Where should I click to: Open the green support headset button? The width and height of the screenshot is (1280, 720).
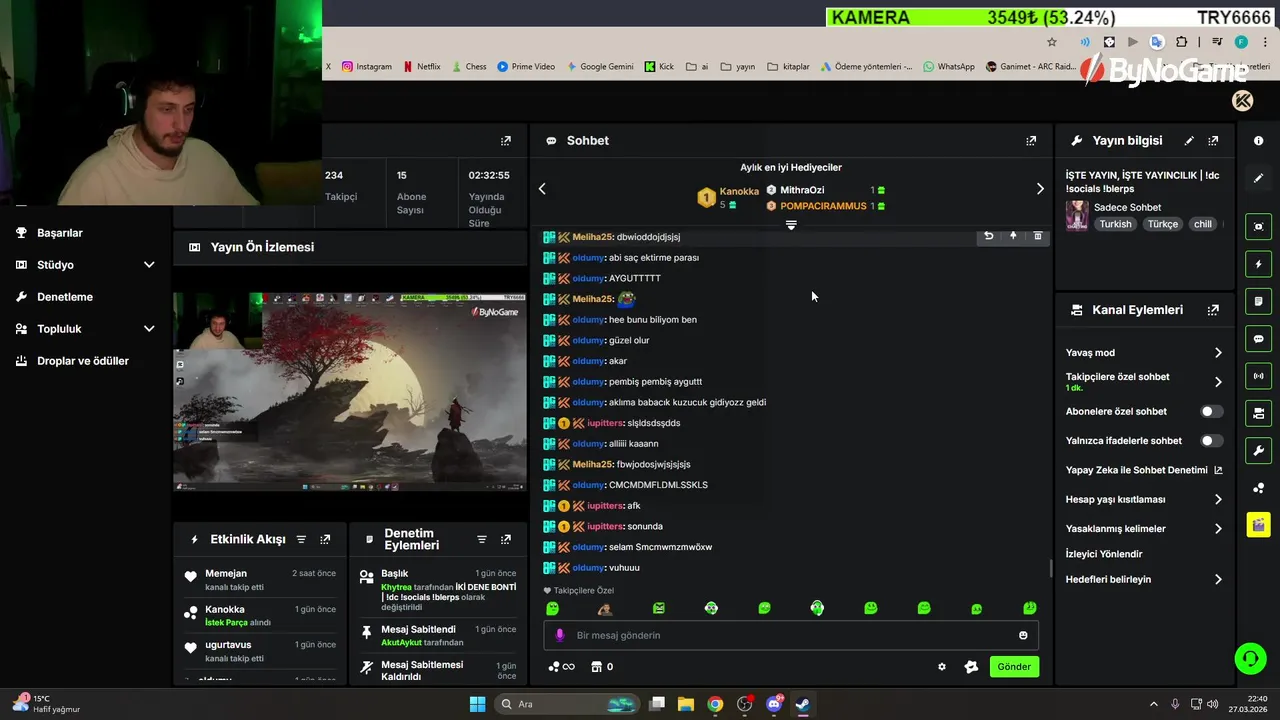(1250, 658)
